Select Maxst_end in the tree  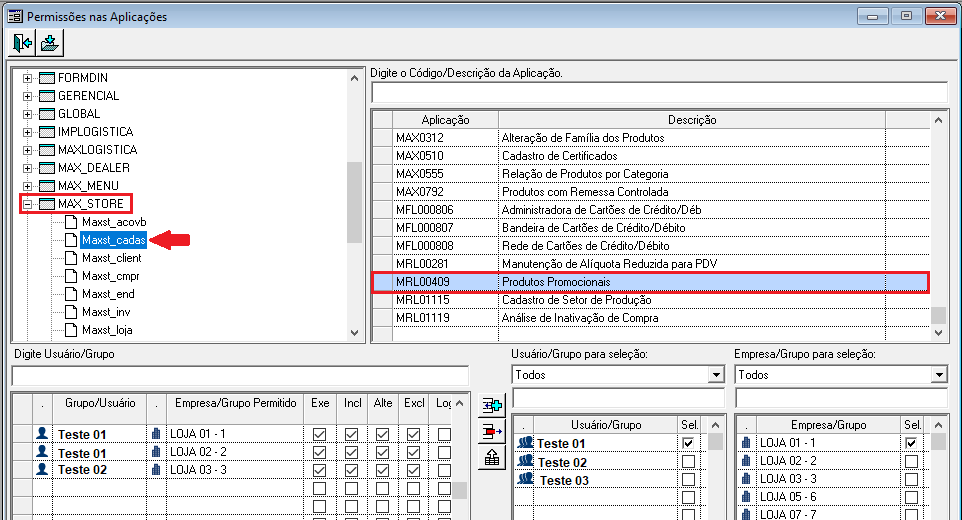click(x=108, y=294)
